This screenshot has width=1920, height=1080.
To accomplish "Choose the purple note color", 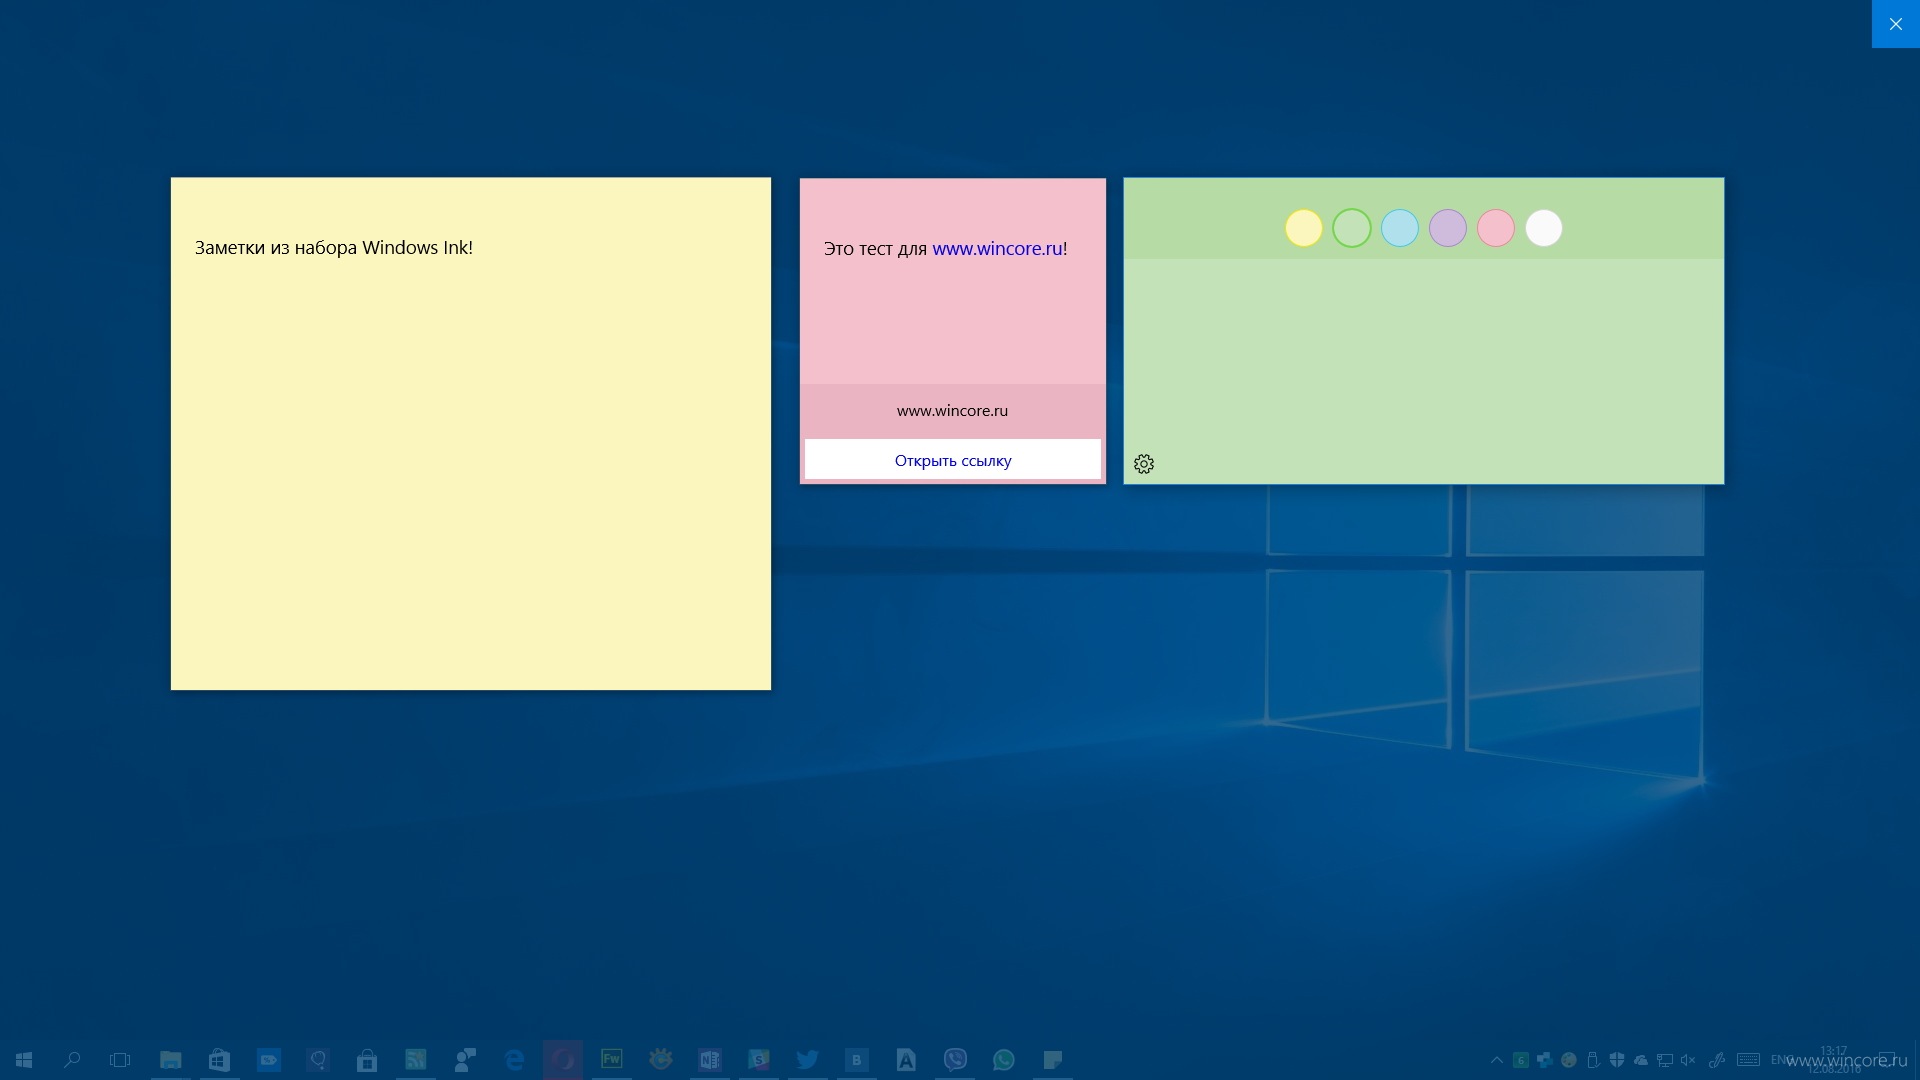I will point(1448,228).
